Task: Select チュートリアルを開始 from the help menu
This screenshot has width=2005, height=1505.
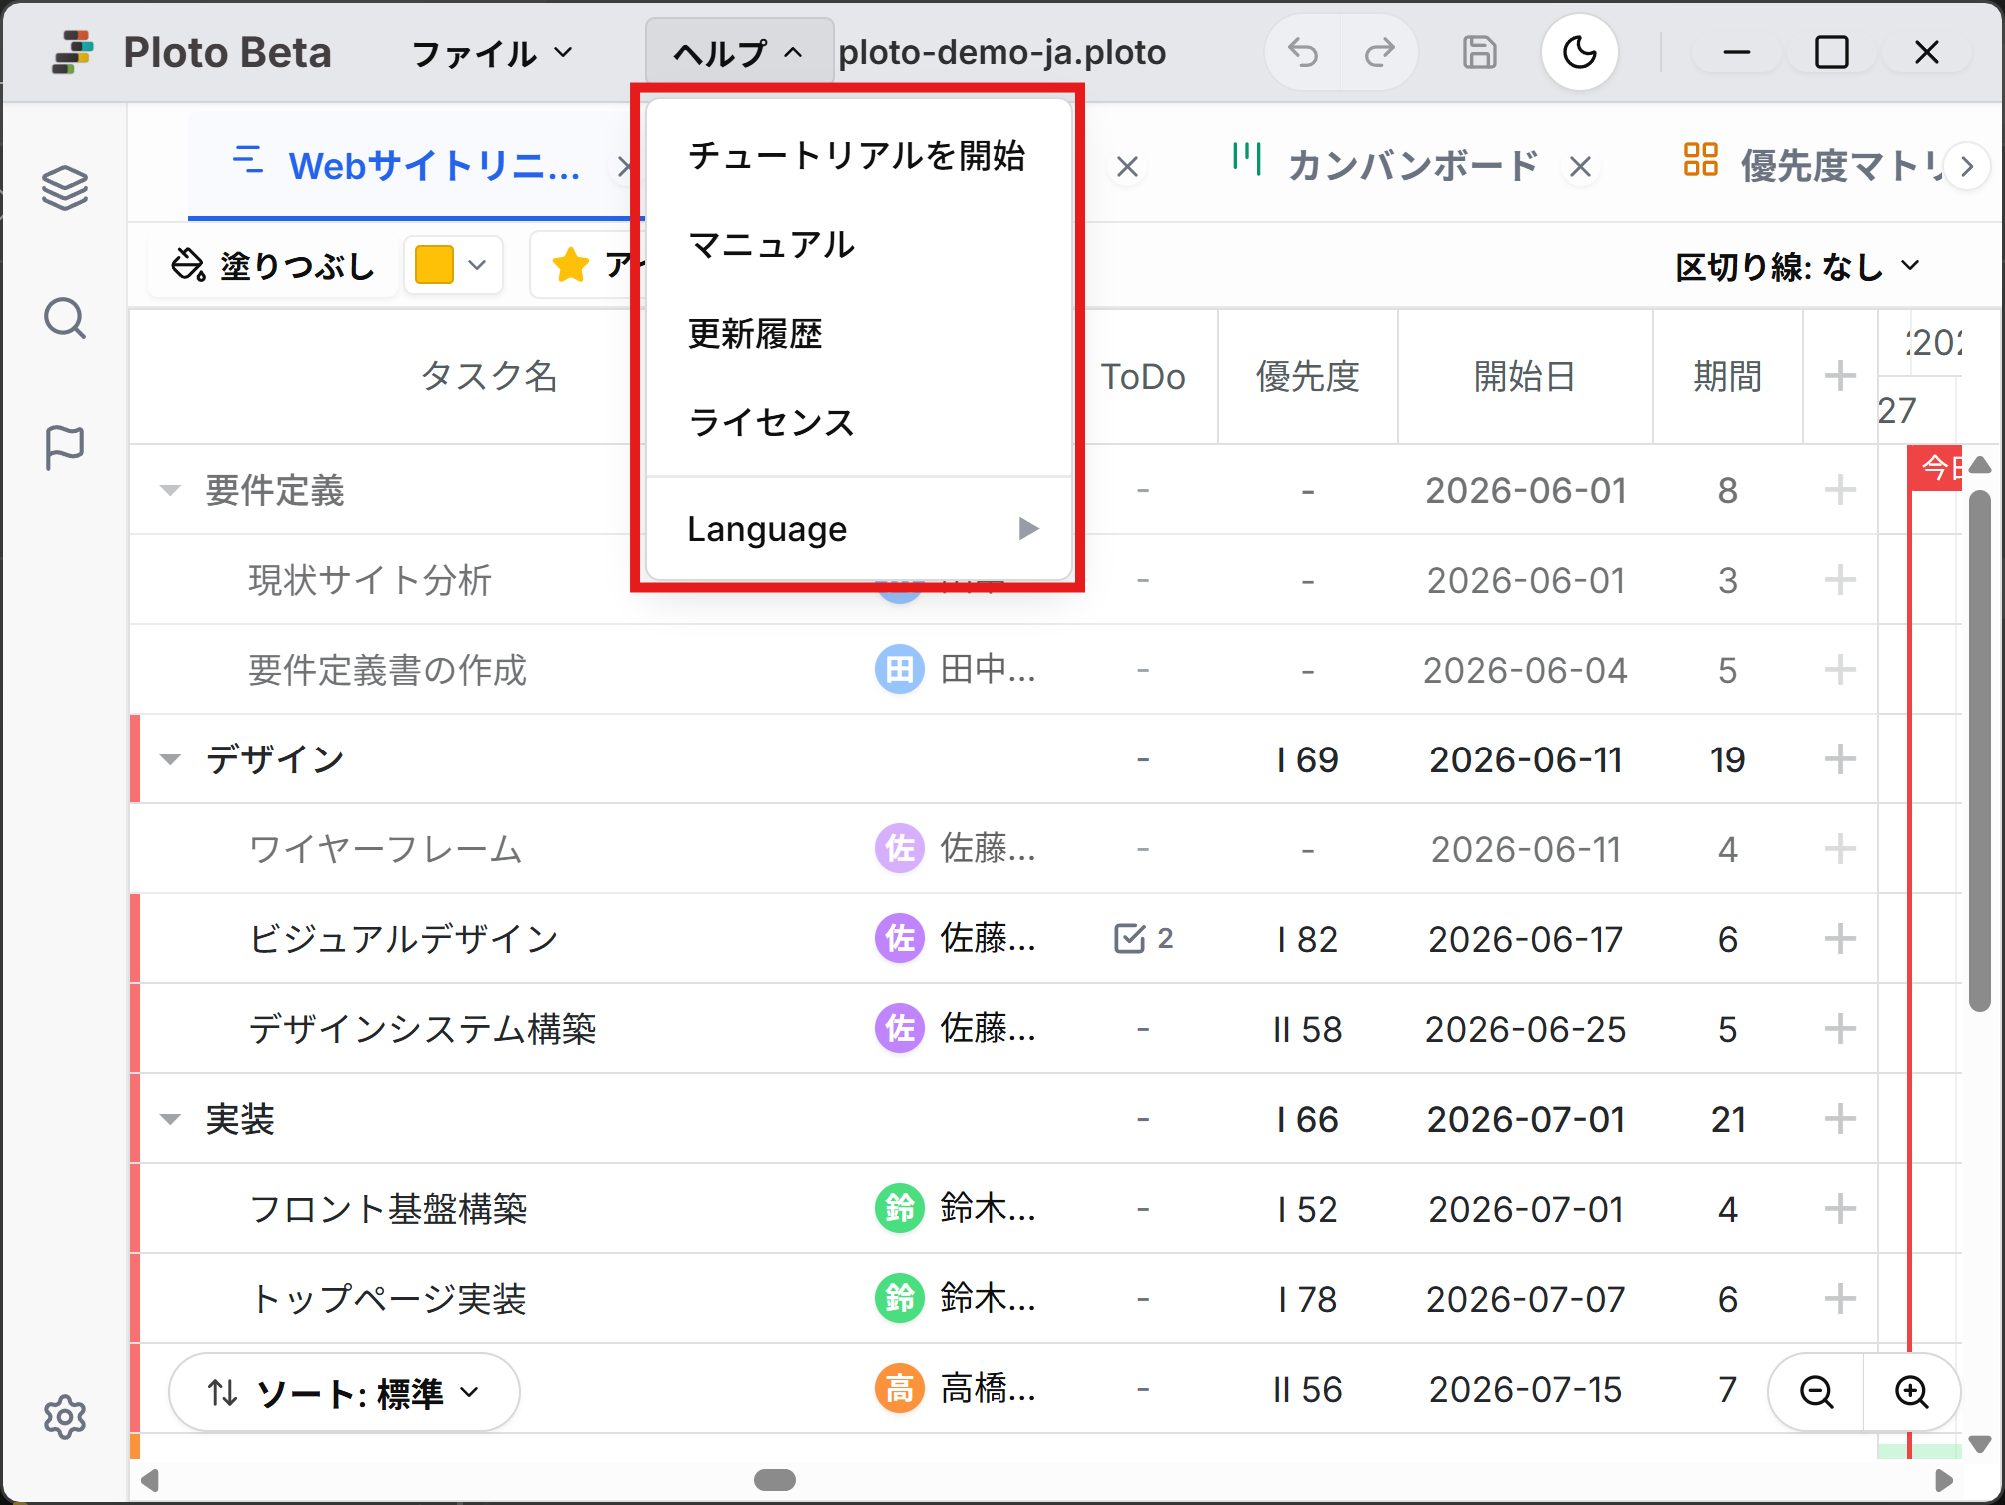Action: (x=858, y=155)
